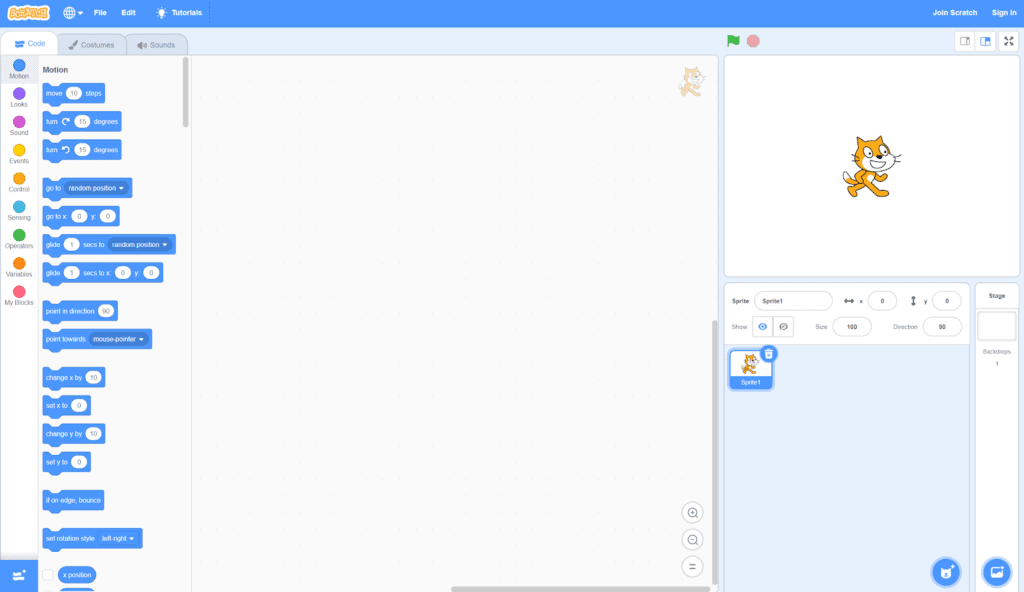The width and height of the screenshot is (1024, 592).
Task: Click the green flag to run
Action: point(733,41)
